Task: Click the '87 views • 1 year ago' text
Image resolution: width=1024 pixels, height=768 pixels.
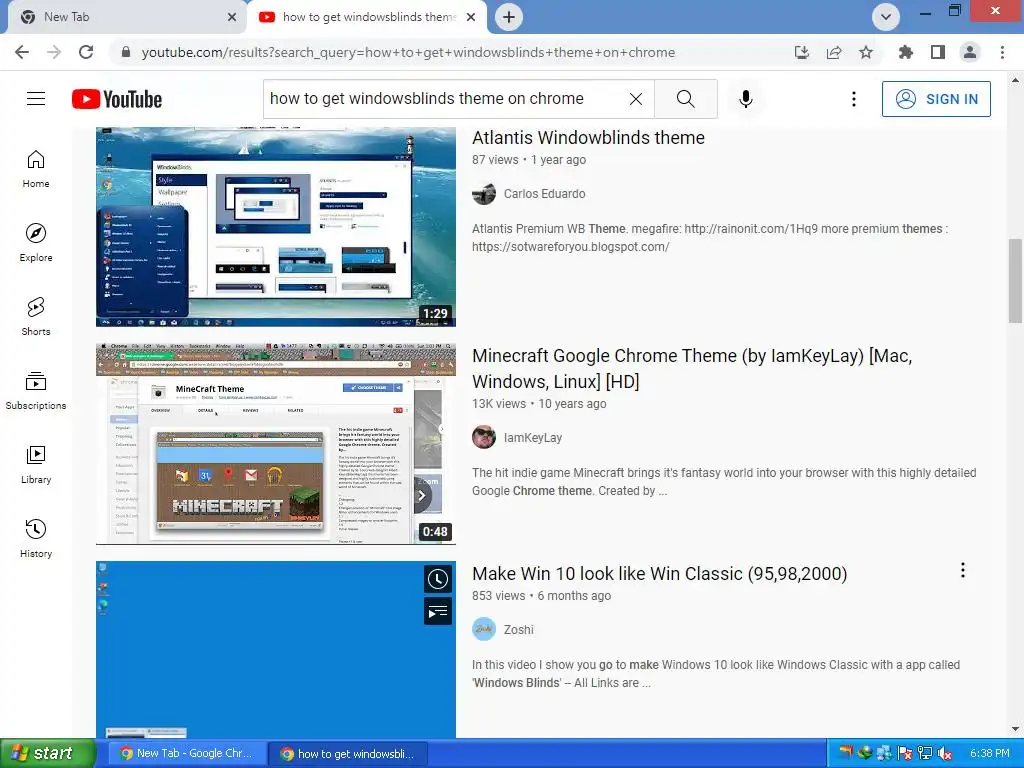Action: coord(529,160)
